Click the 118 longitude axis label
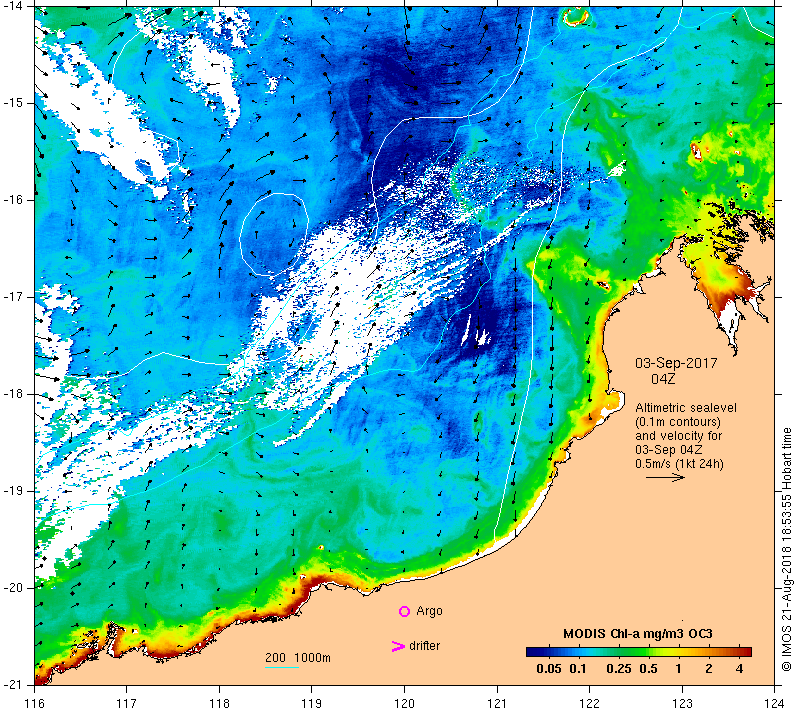 click(x=219, y=703)
